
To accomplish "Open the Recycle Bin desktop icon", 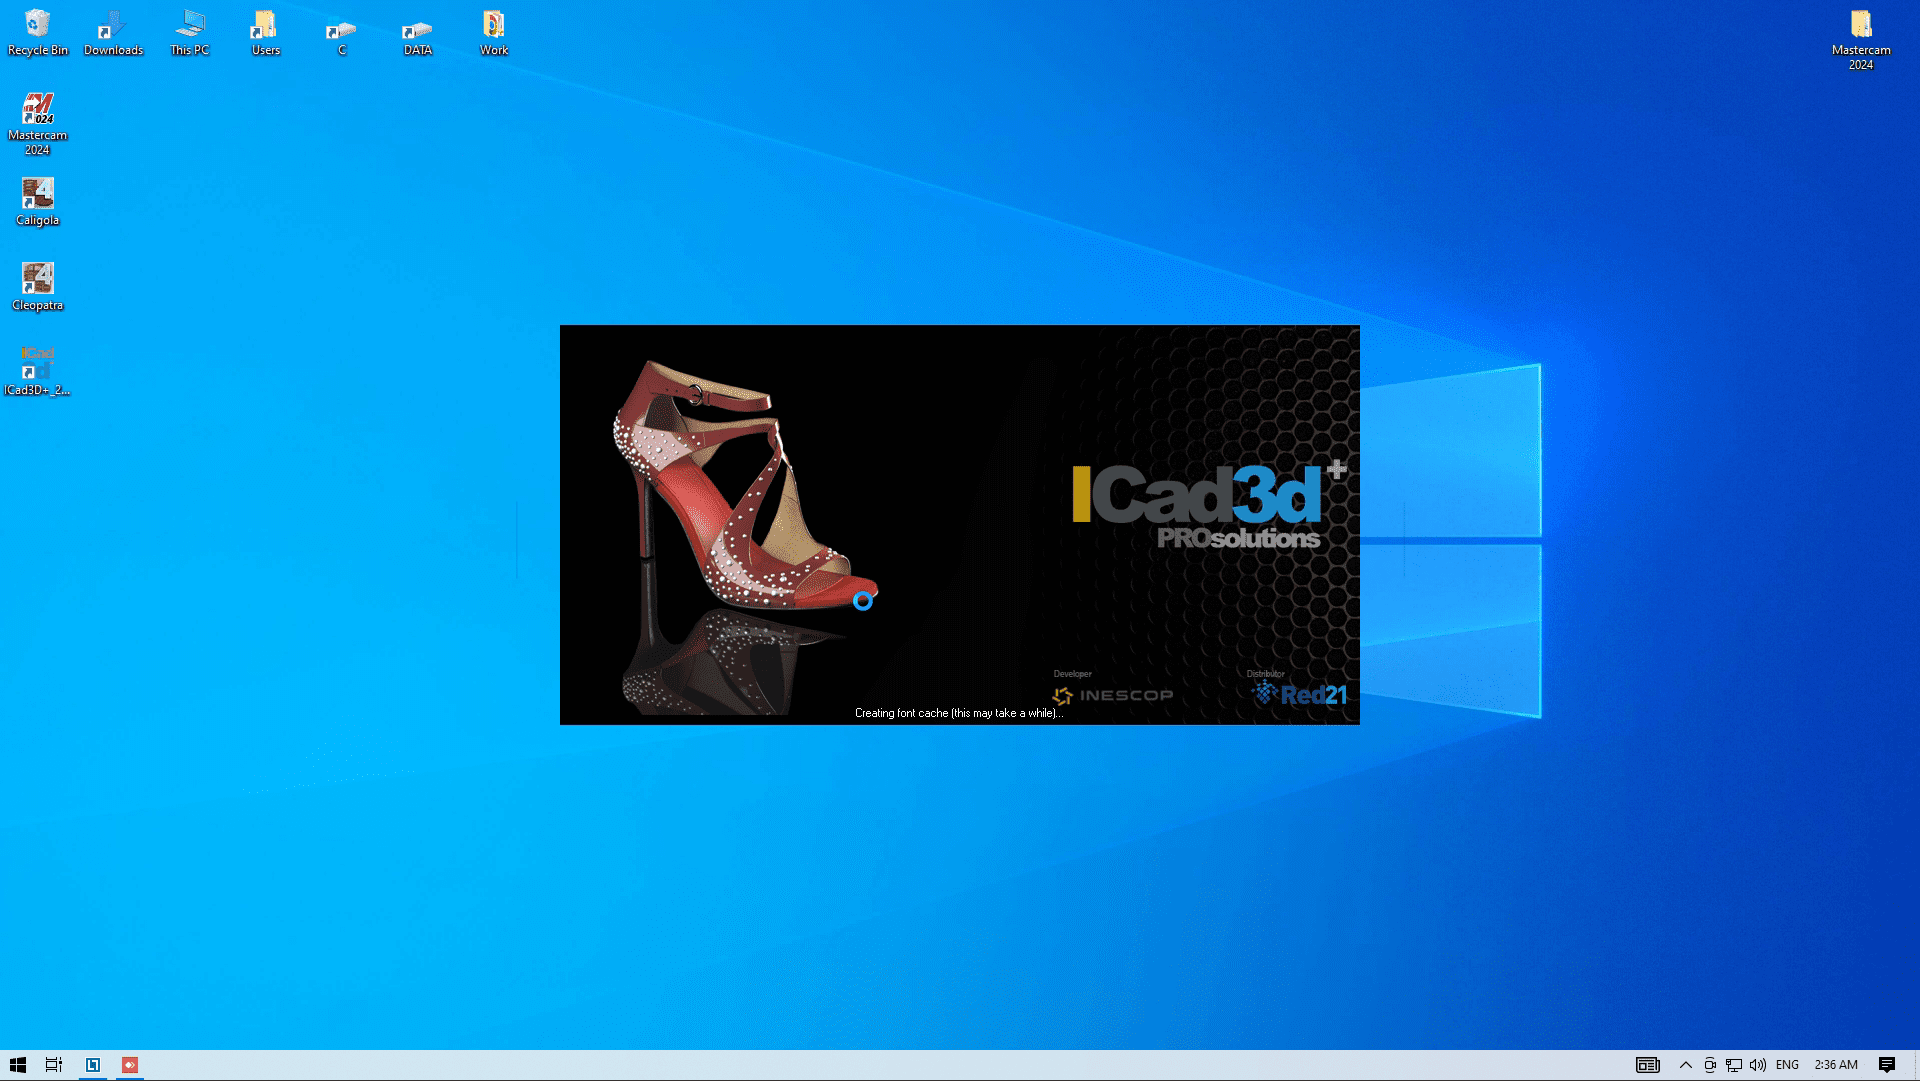I will coord(37,32).
